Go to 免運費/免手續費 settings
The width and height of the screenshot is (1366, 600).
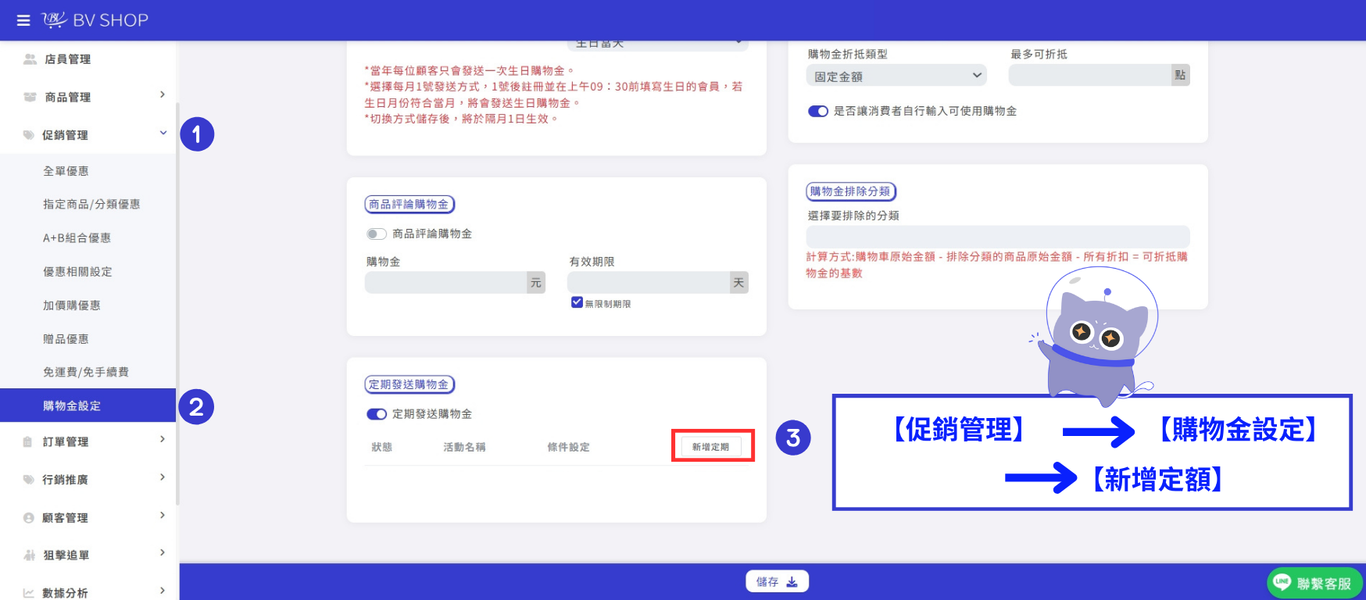pyautogui.click(x=86, y=372)
